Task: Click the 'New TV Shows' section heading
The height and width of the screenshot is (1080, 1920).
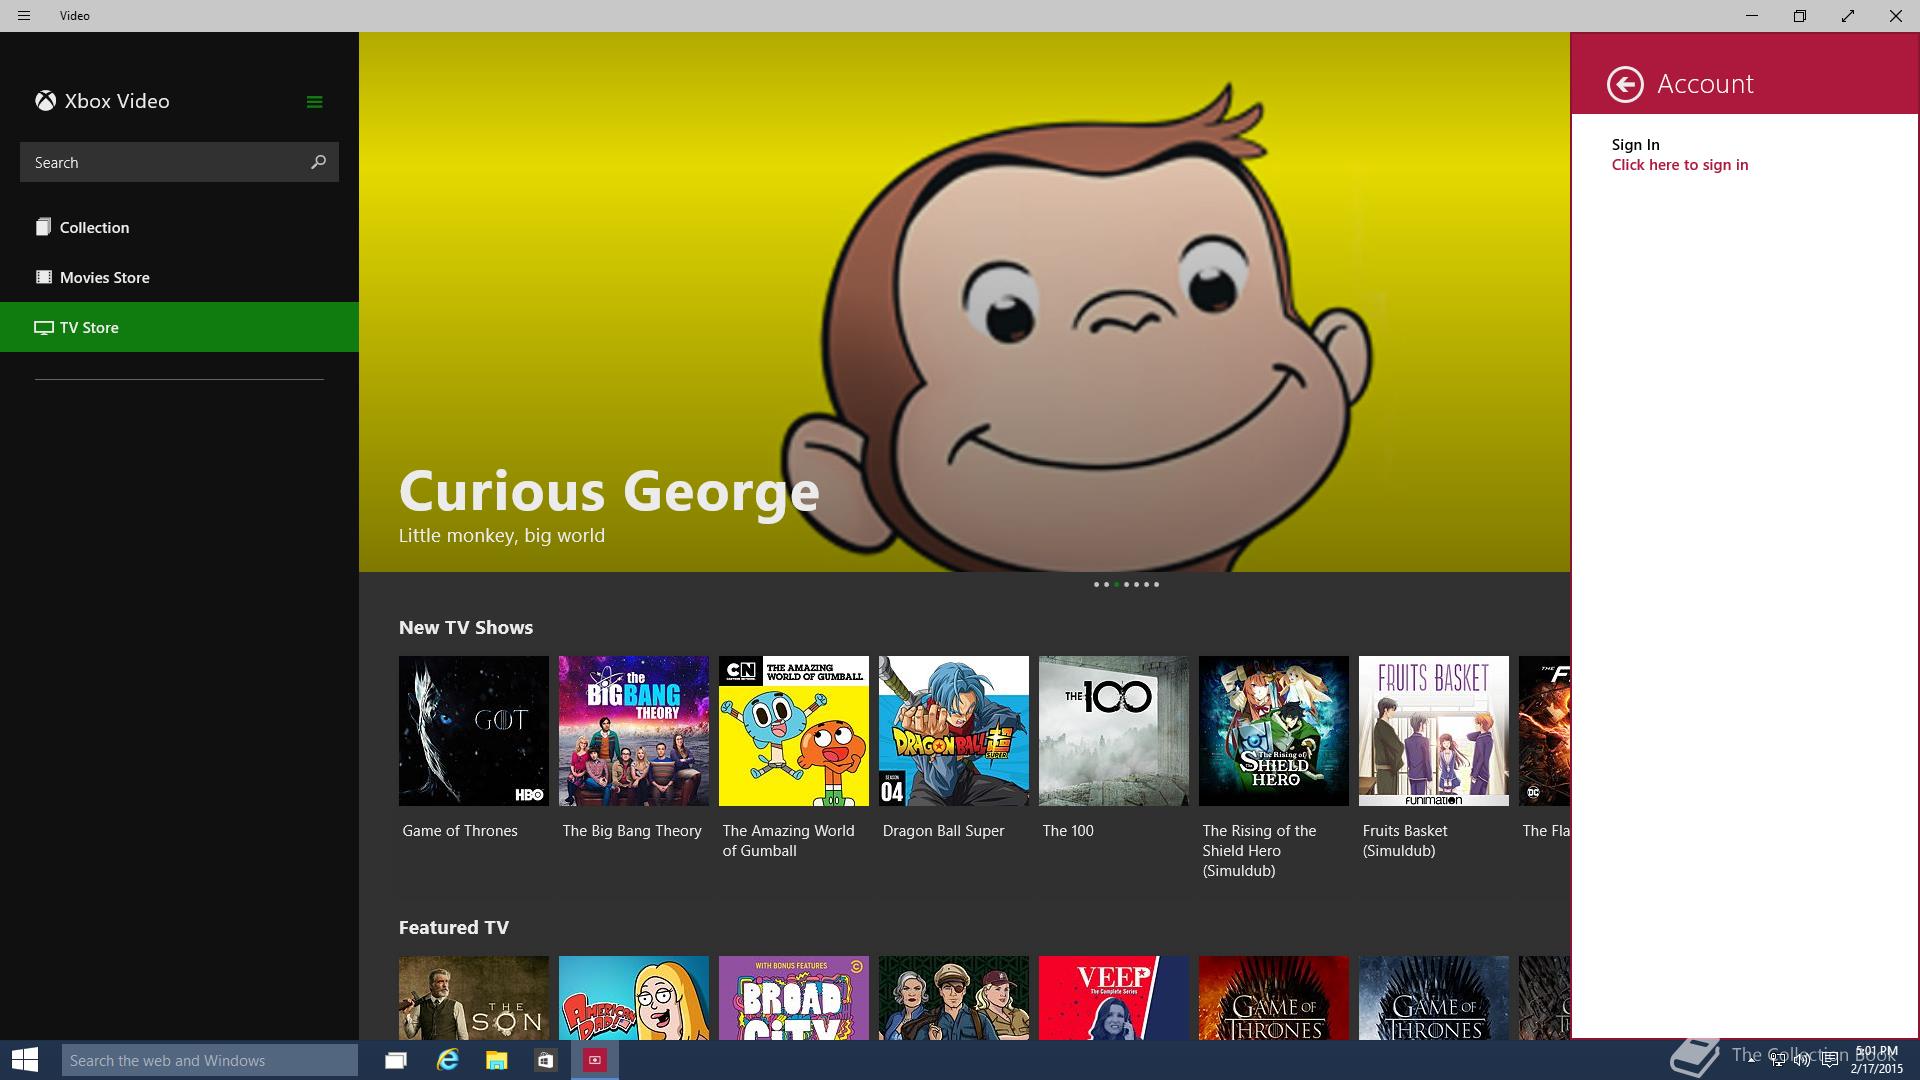Action: pyautogui.click(x=466, y=628)
